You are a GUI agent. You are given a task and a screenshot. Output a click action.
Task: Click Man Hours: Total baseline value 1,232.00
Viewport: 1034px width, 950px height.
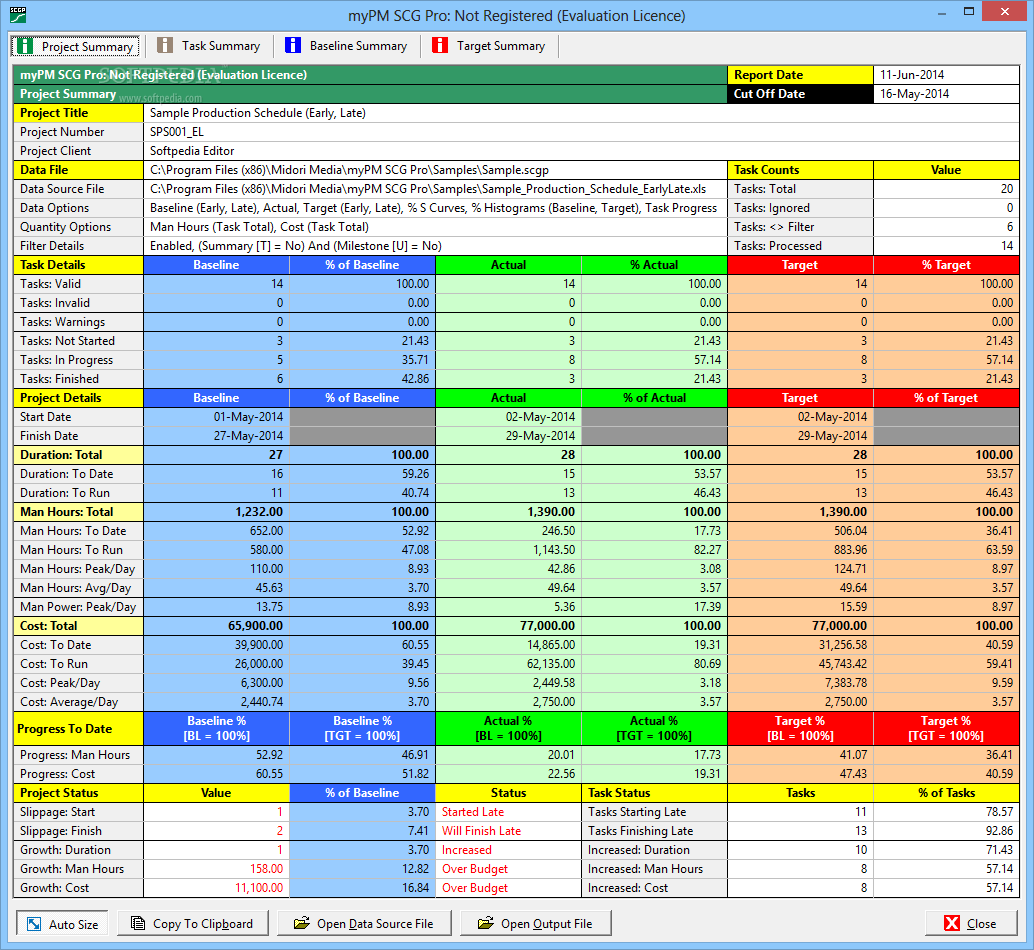tap(216, 512)
